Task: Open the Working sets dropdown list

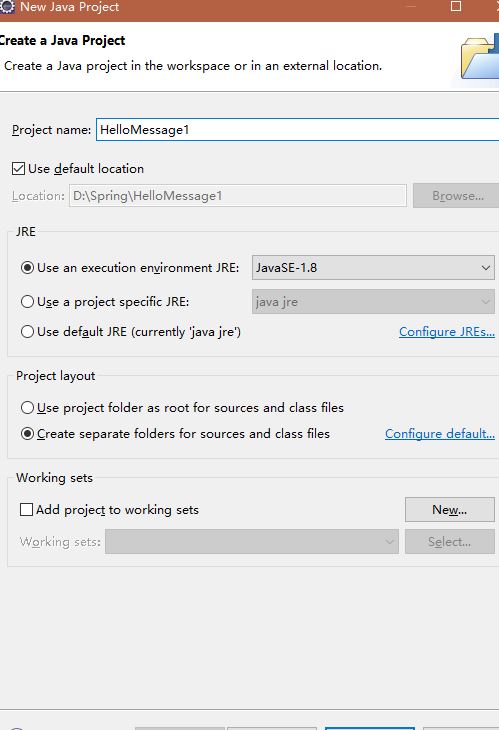Action: [x=252, y=541]
